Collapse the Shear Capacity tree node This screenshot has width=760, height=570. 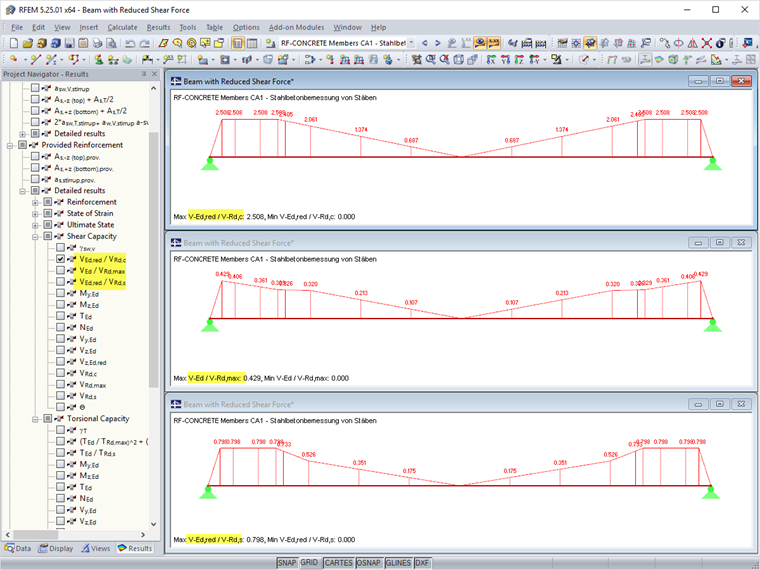pos(35,237)
